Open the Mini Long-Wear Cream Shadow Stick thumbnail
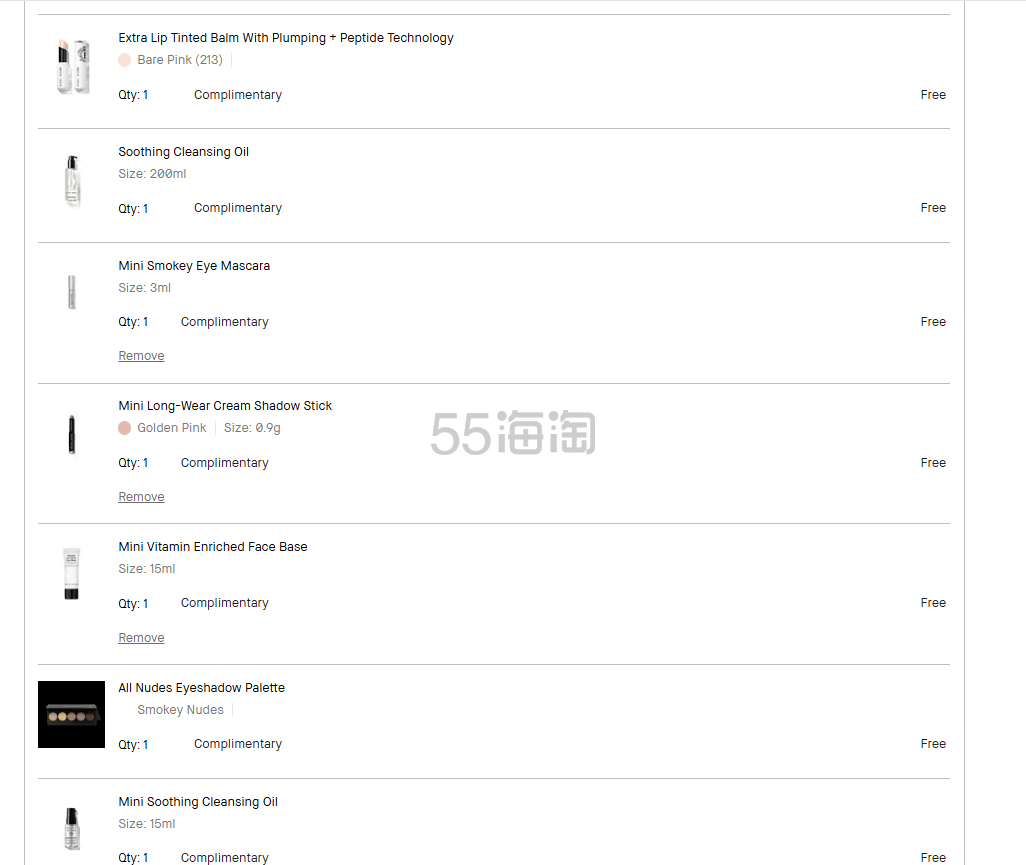This screenshot has width=1026, height=865. coord(72,434)
